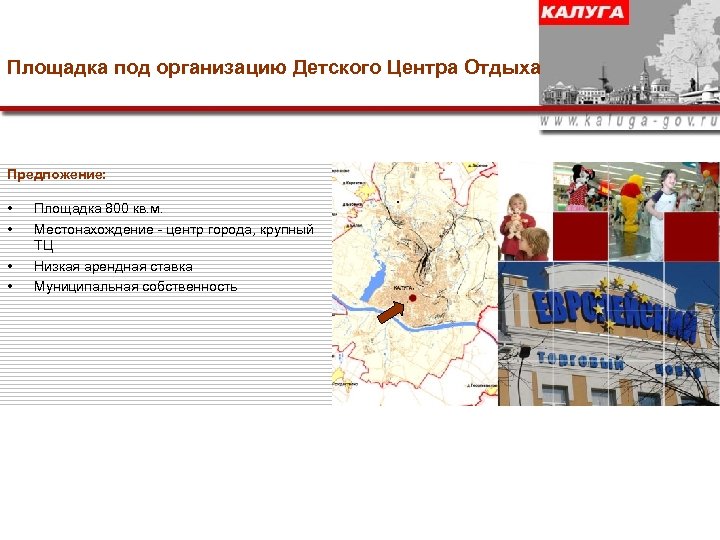Click the 'Европейский' shopping centre photo
The width and height of the screenshot is (720, 540).
tap(609, 334)
